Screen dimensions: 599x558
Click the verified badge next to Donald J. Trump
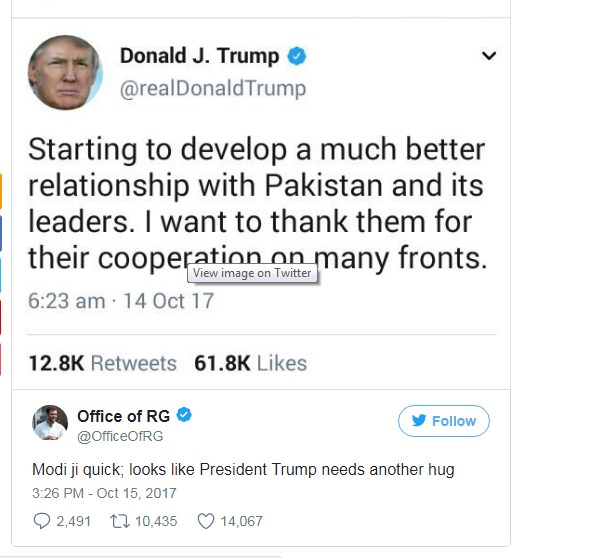tap(297, 56)
